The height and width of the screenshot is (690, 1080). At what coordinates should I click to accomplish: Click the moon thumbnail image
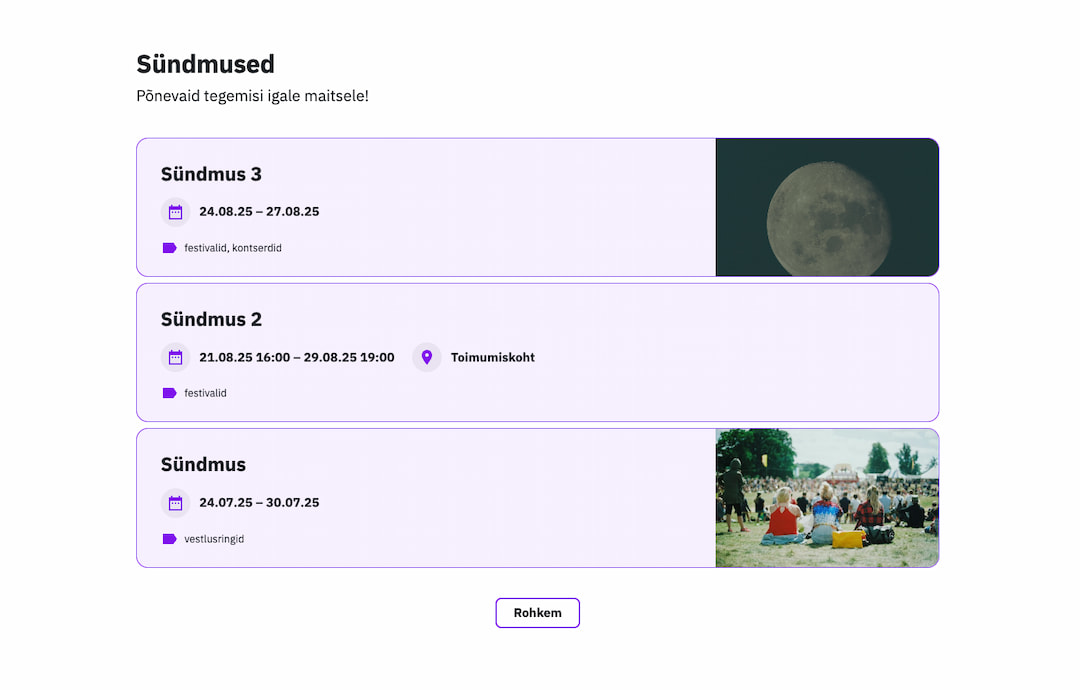pyautogui.click(x=827, y=207)
